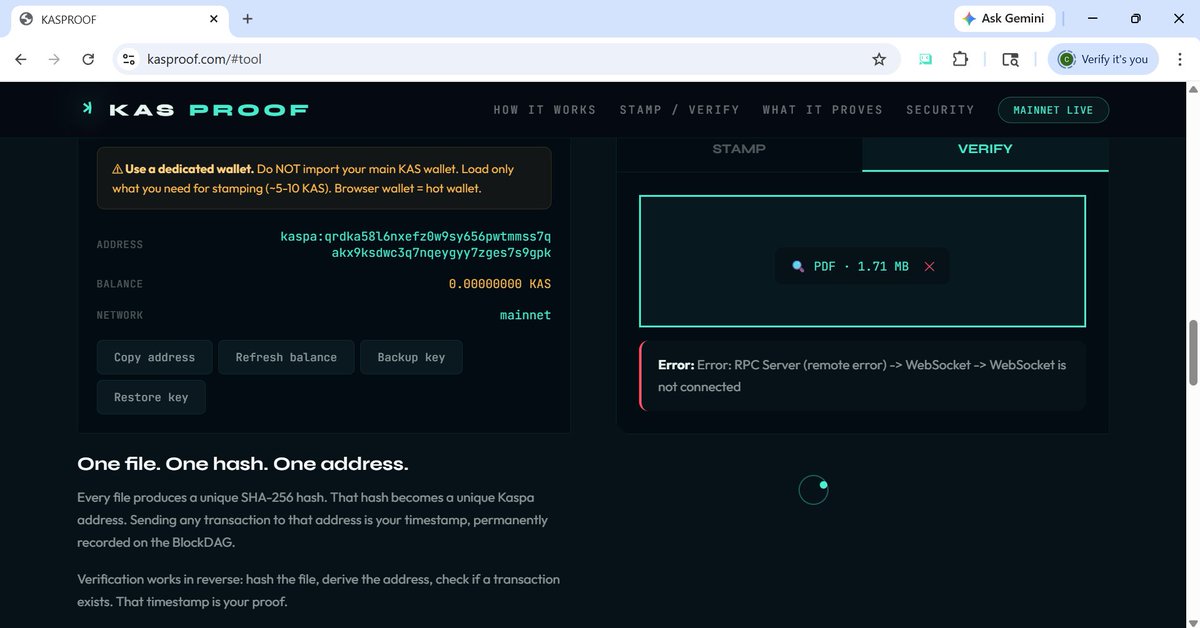
Task: Remove the PDF file with the X
Action: click(930, 266)
